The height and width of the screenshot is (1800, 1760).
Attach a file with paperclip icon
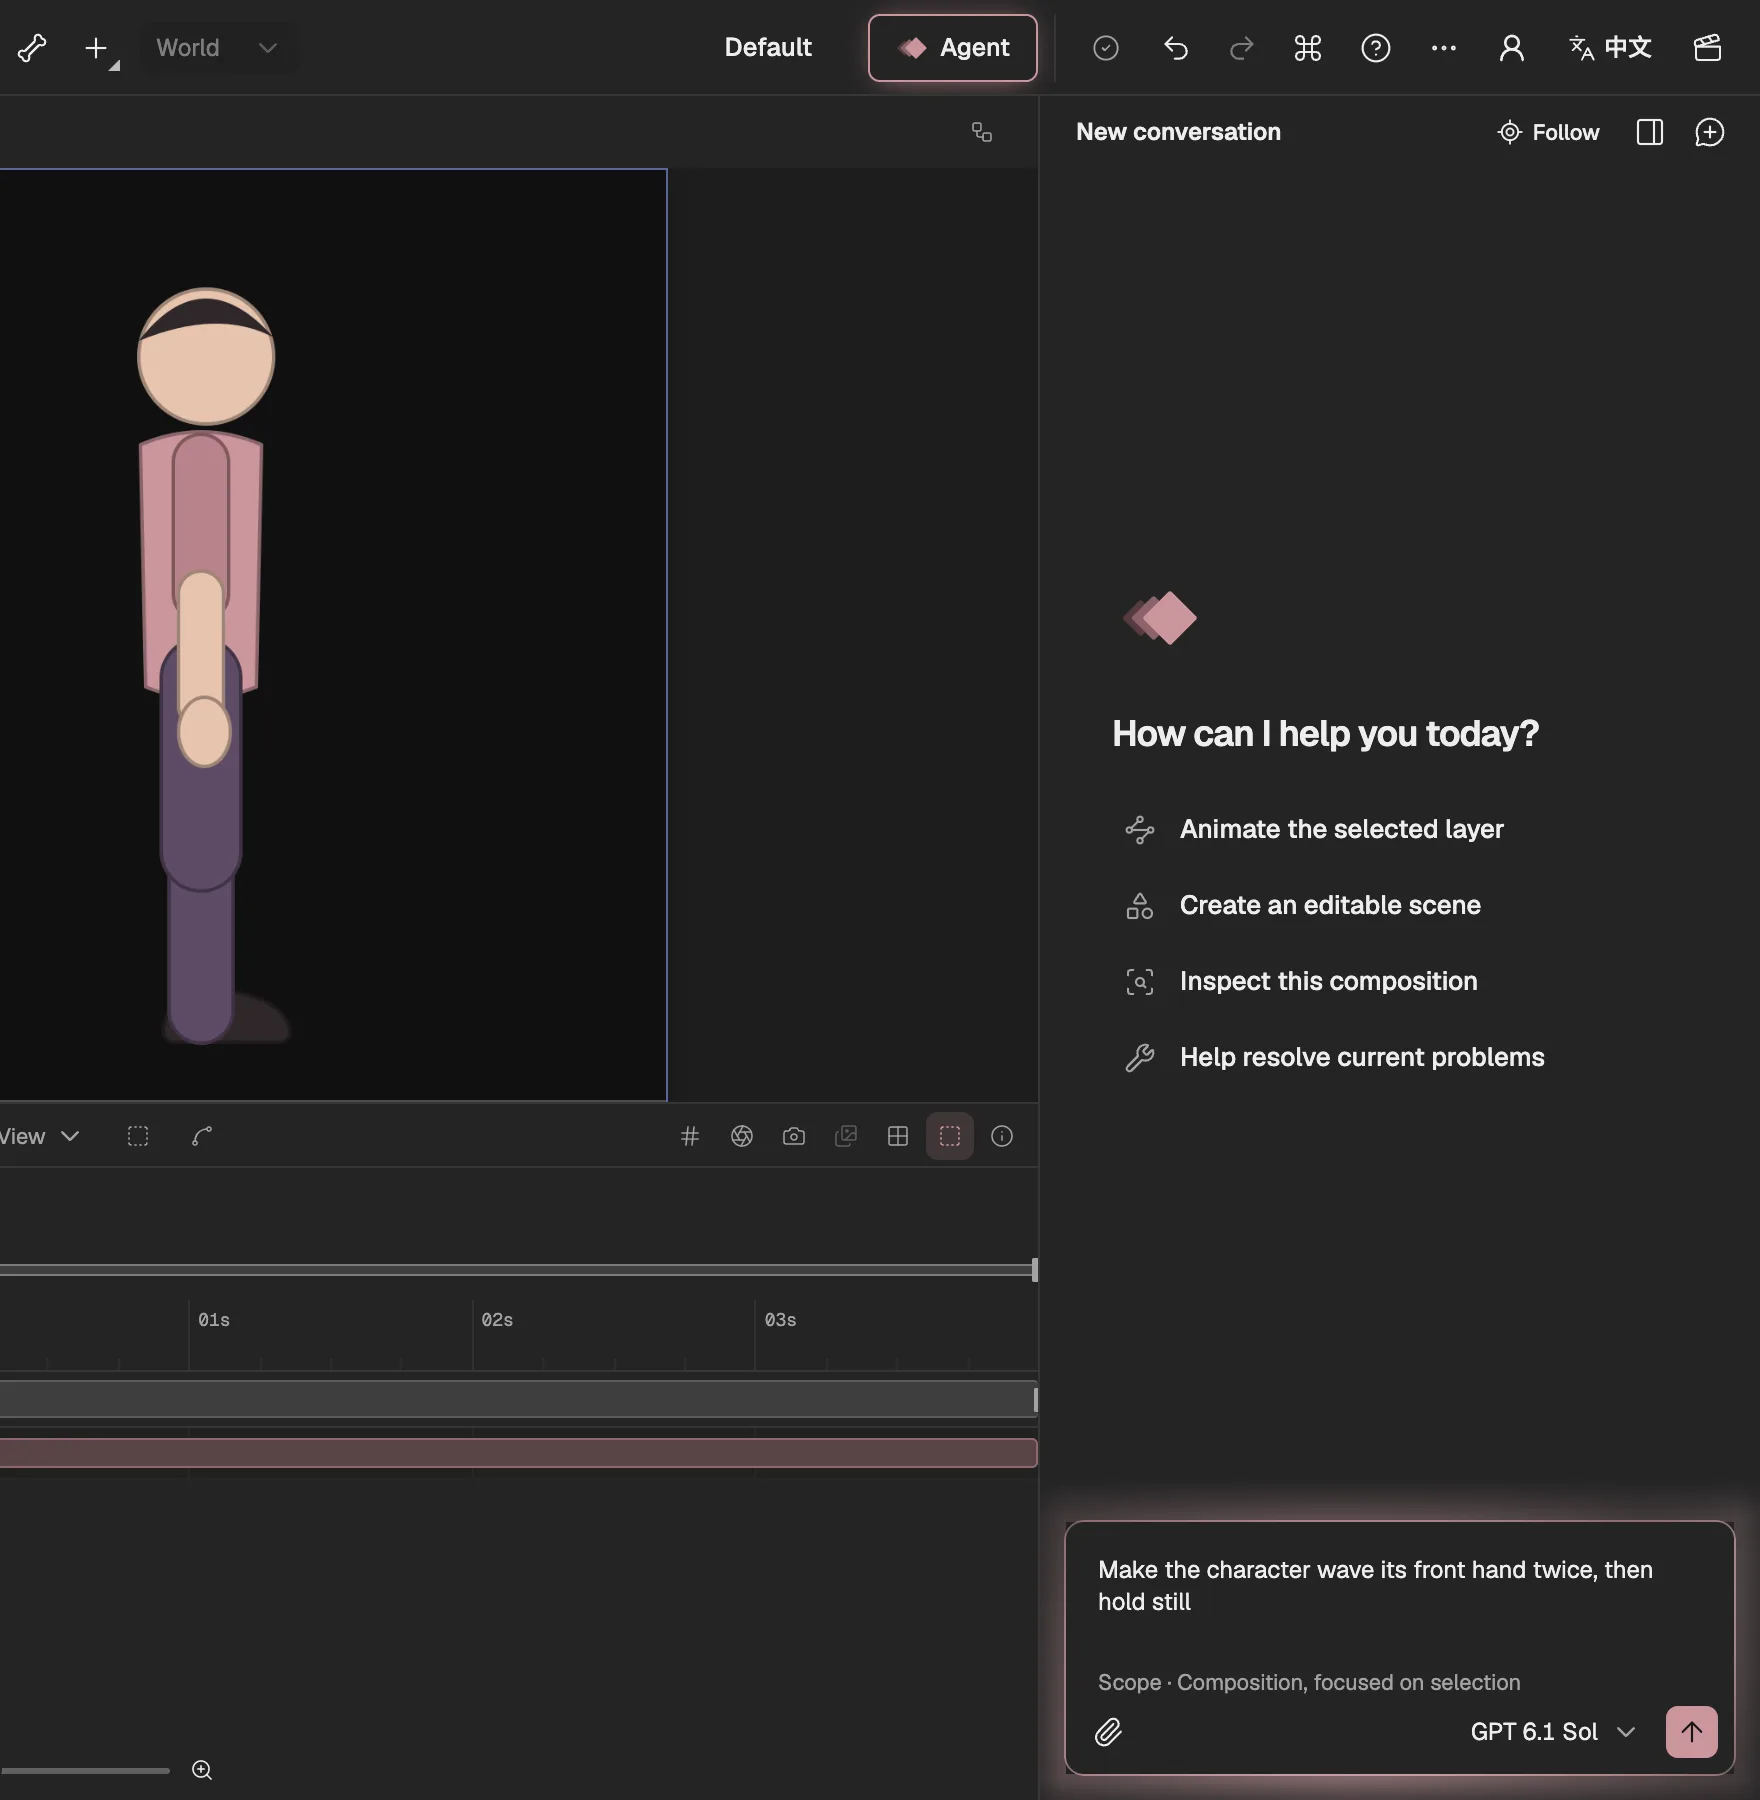1108,1732
